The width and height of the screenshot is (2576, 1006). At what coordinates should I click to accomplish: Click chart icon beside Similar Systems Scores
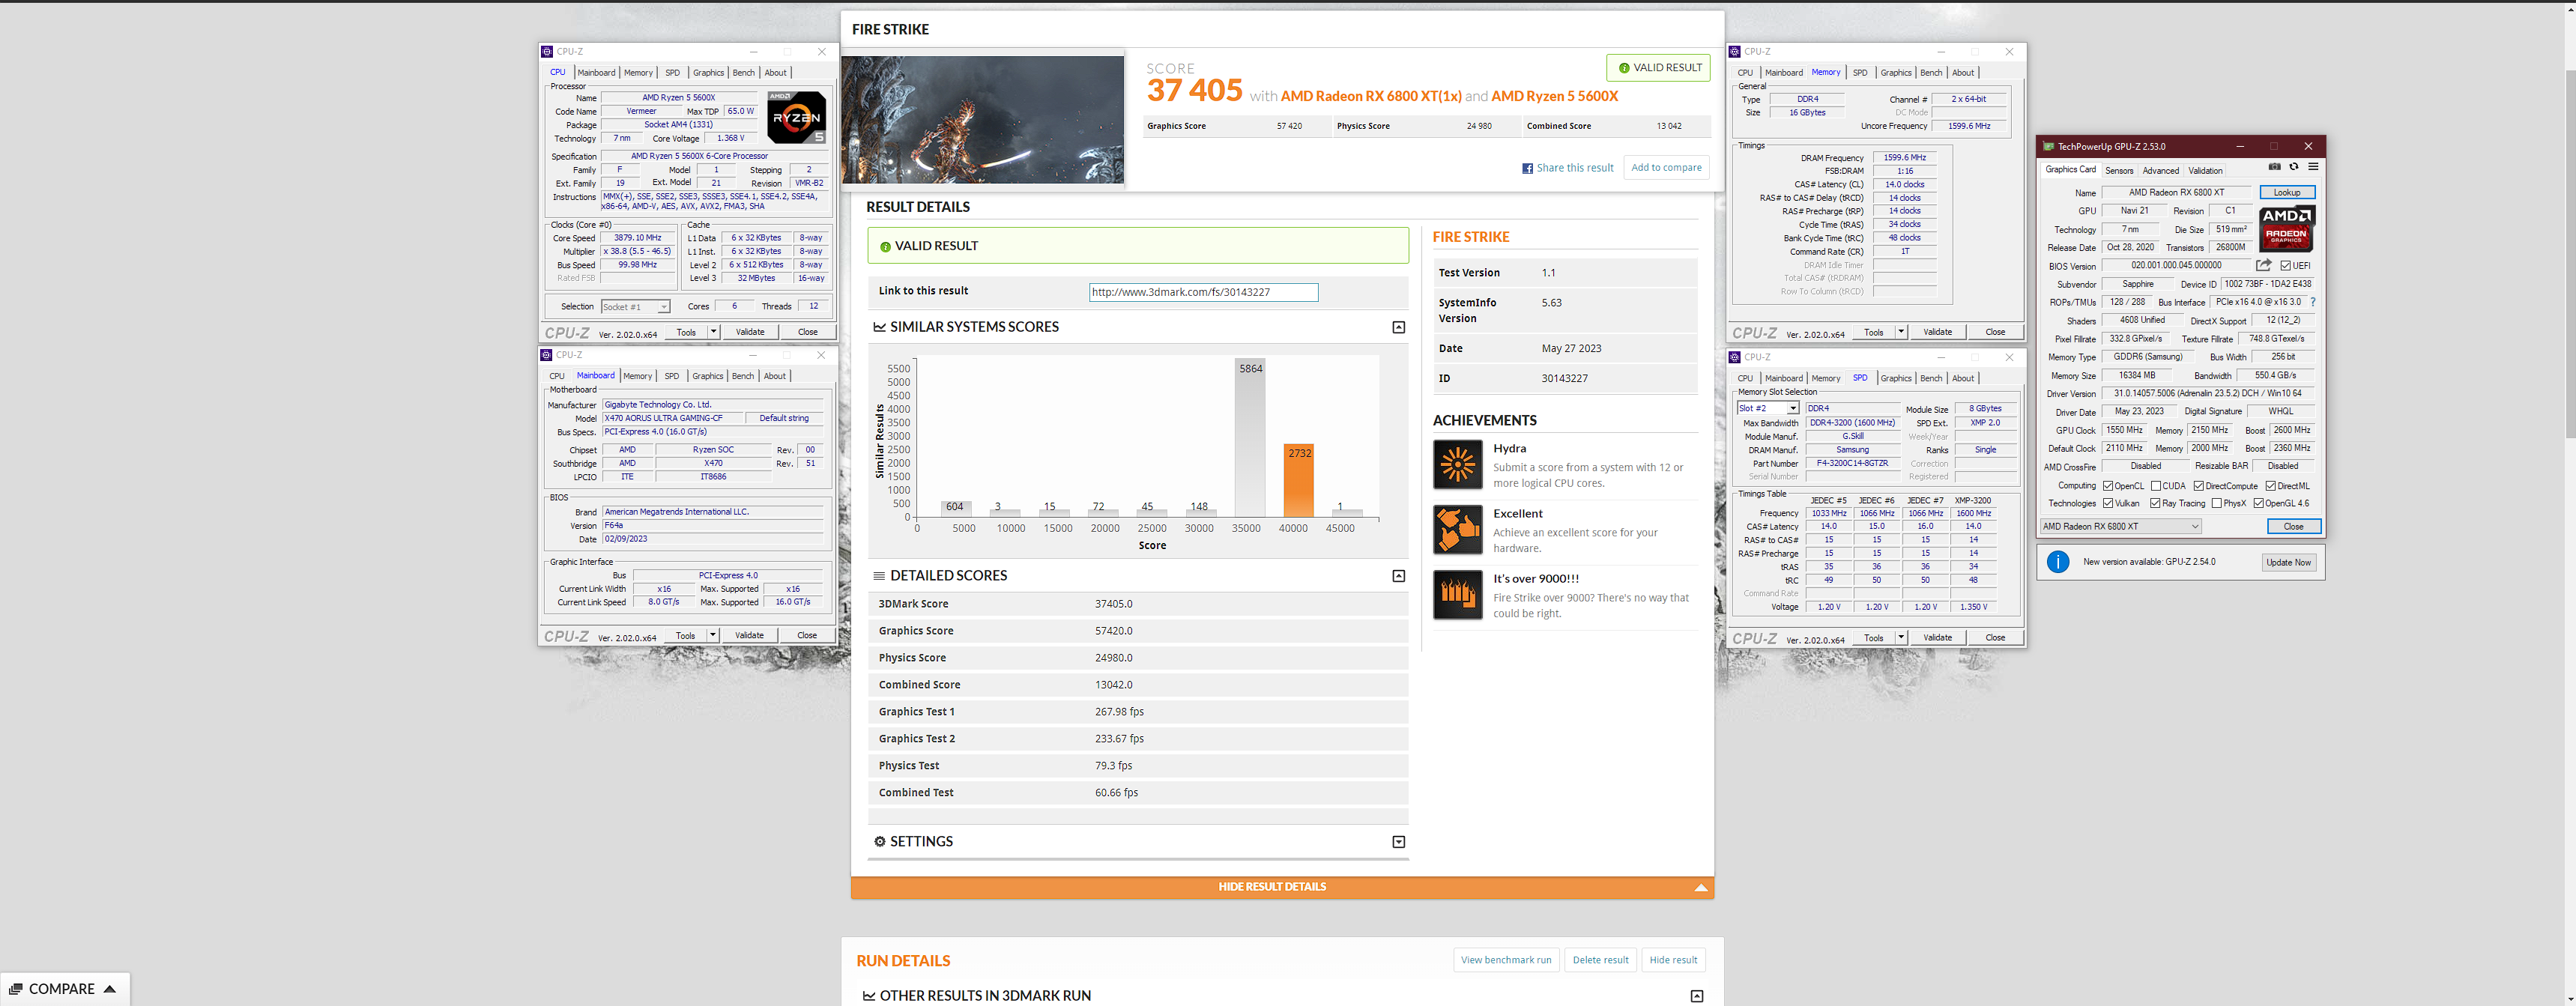(x=880, y=327)
